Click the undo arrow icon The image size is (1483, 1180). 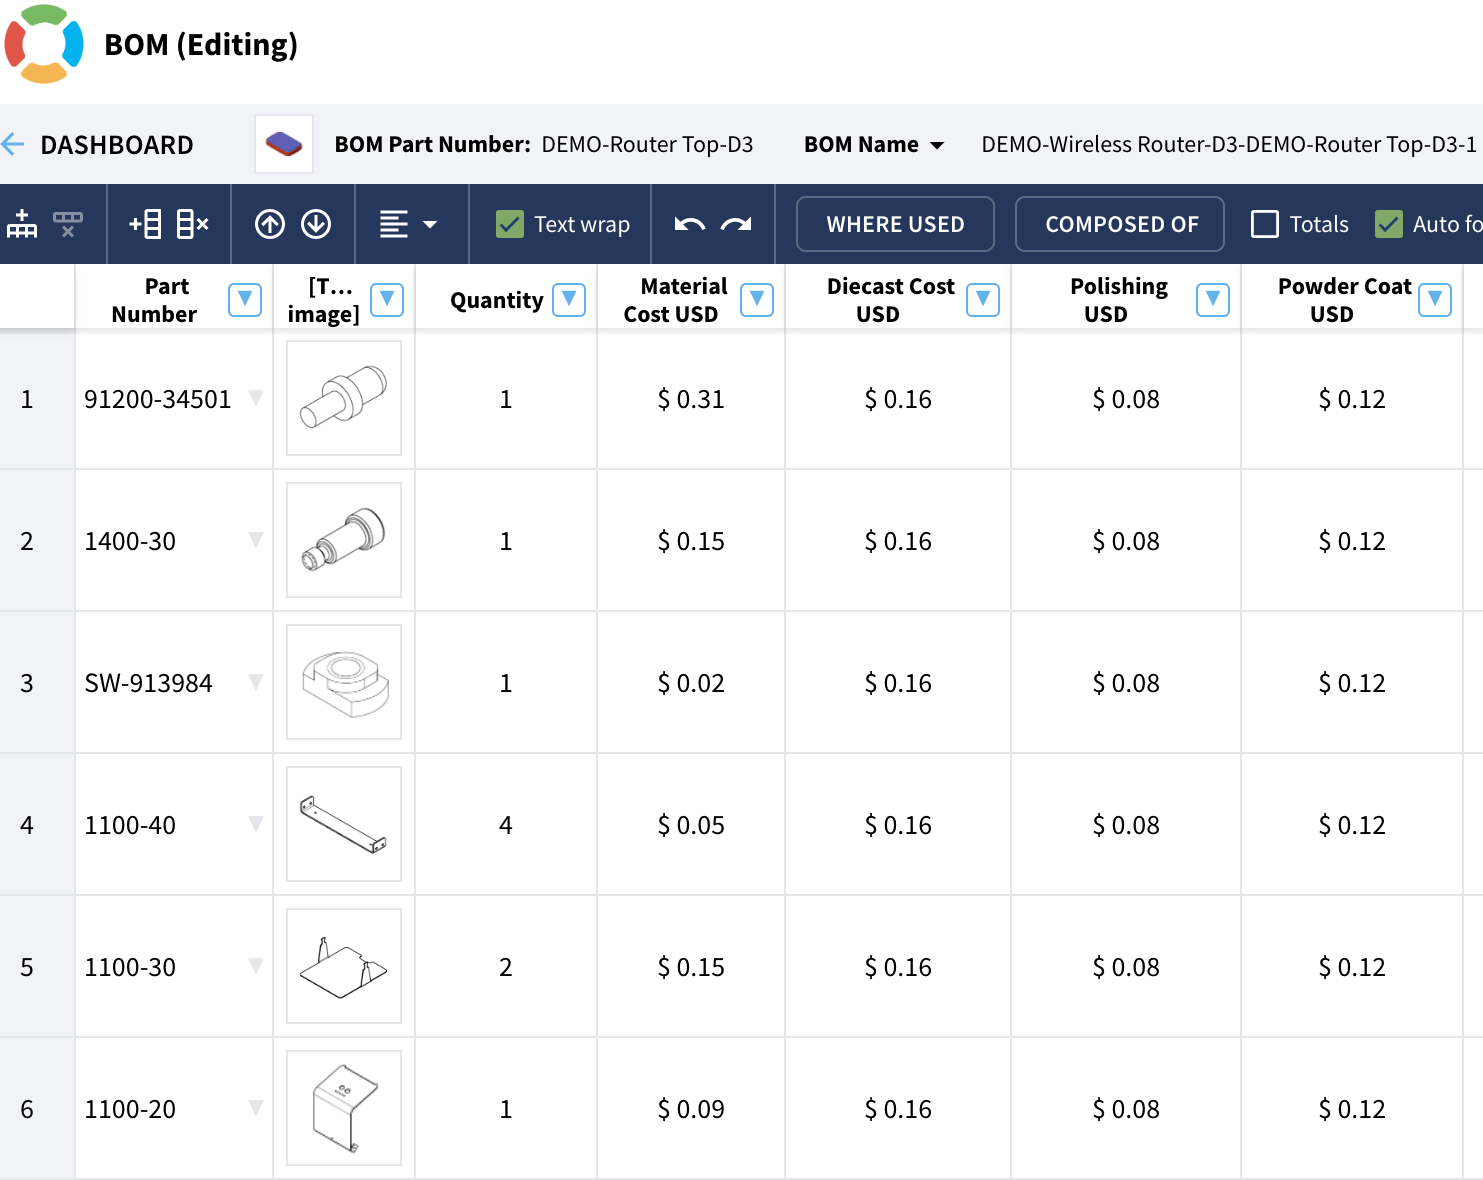point(690,224)
